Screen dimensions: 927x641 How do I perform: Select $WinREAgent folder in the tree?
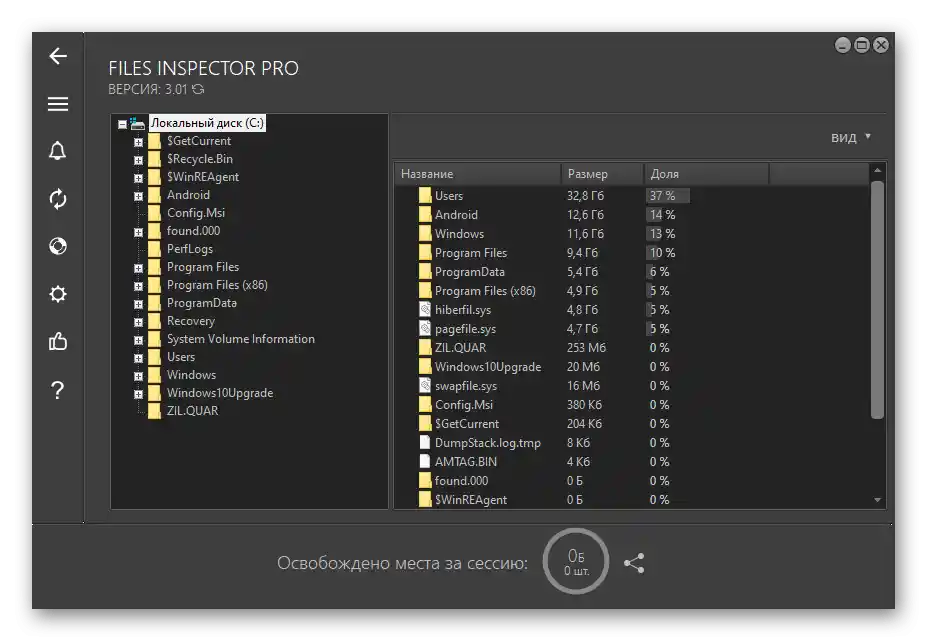pos(203,177)
